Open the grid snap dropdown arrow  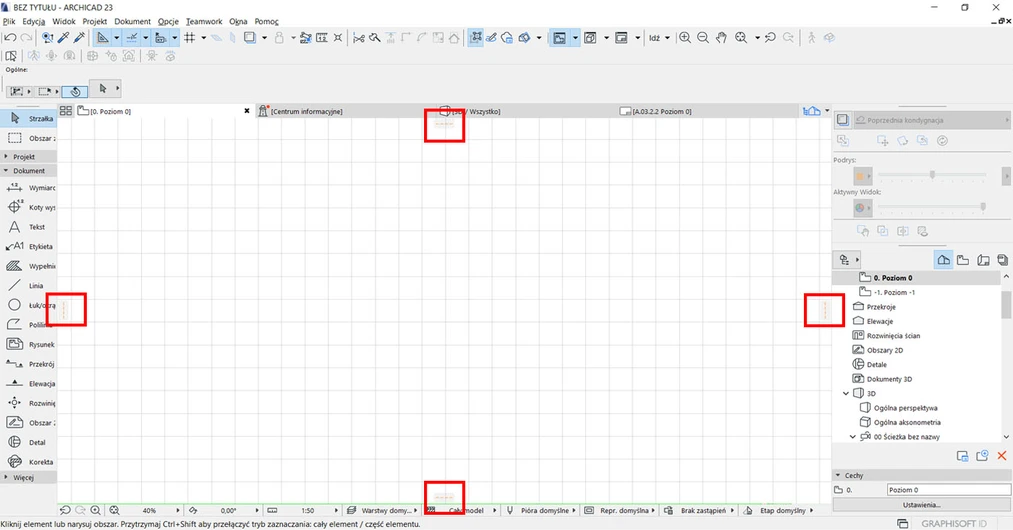pyautogui.click(x=204, y=37)
